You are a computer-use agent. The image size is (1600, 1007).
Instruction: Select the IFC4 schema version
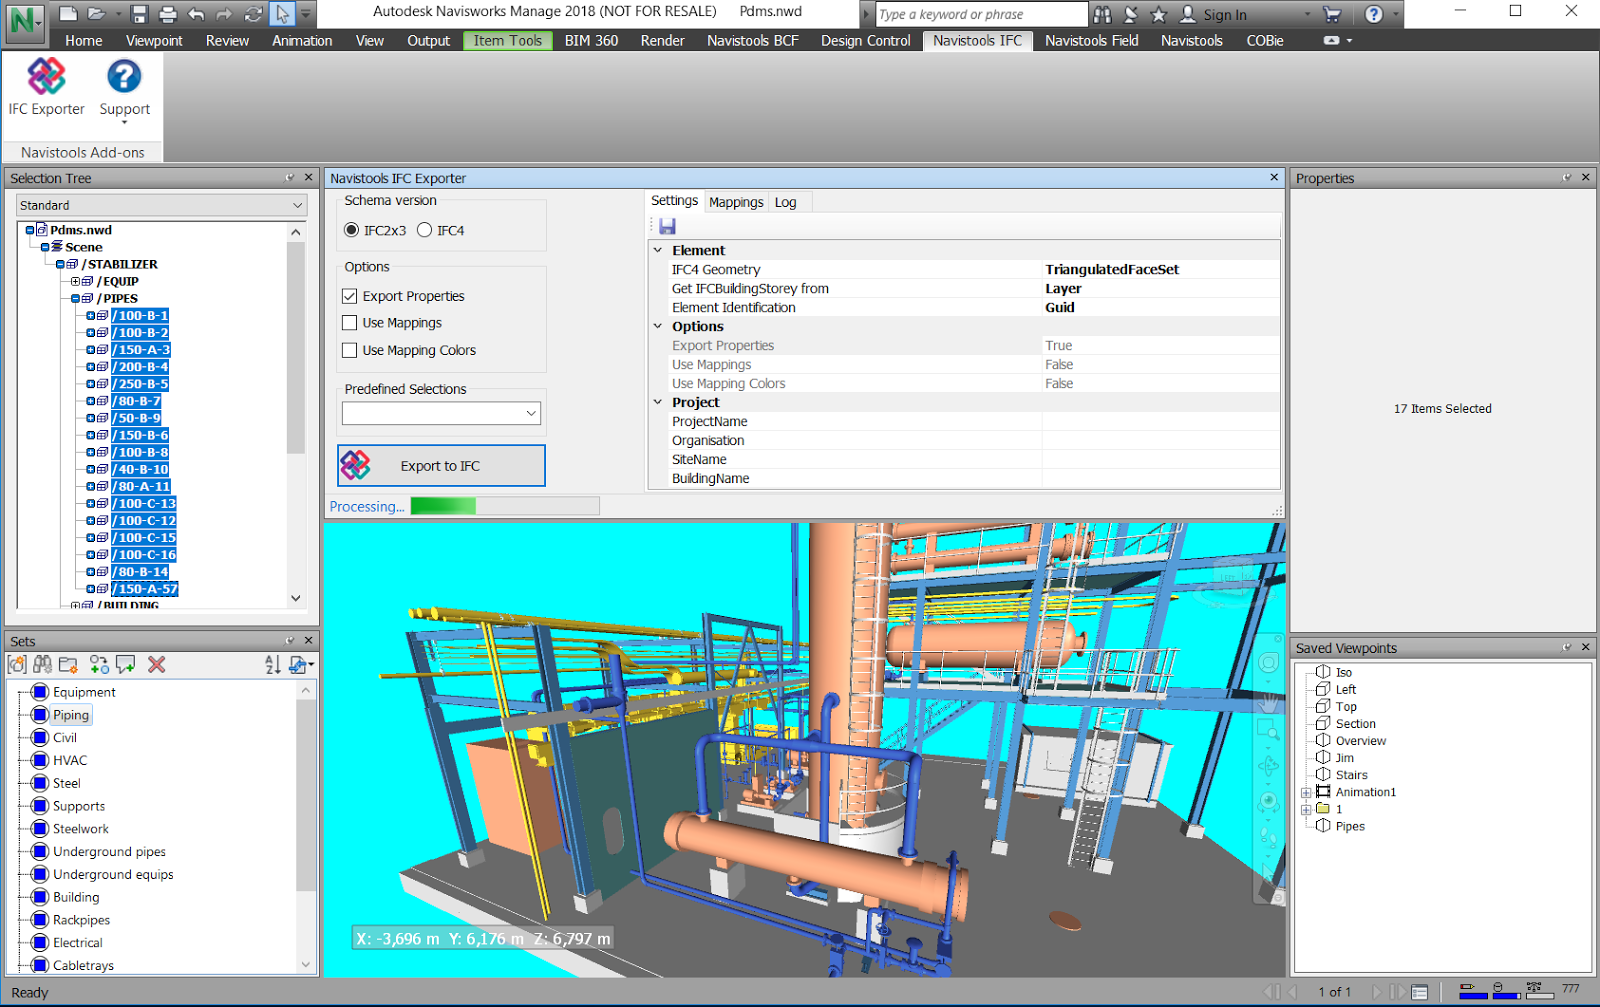tap(424, 230)
